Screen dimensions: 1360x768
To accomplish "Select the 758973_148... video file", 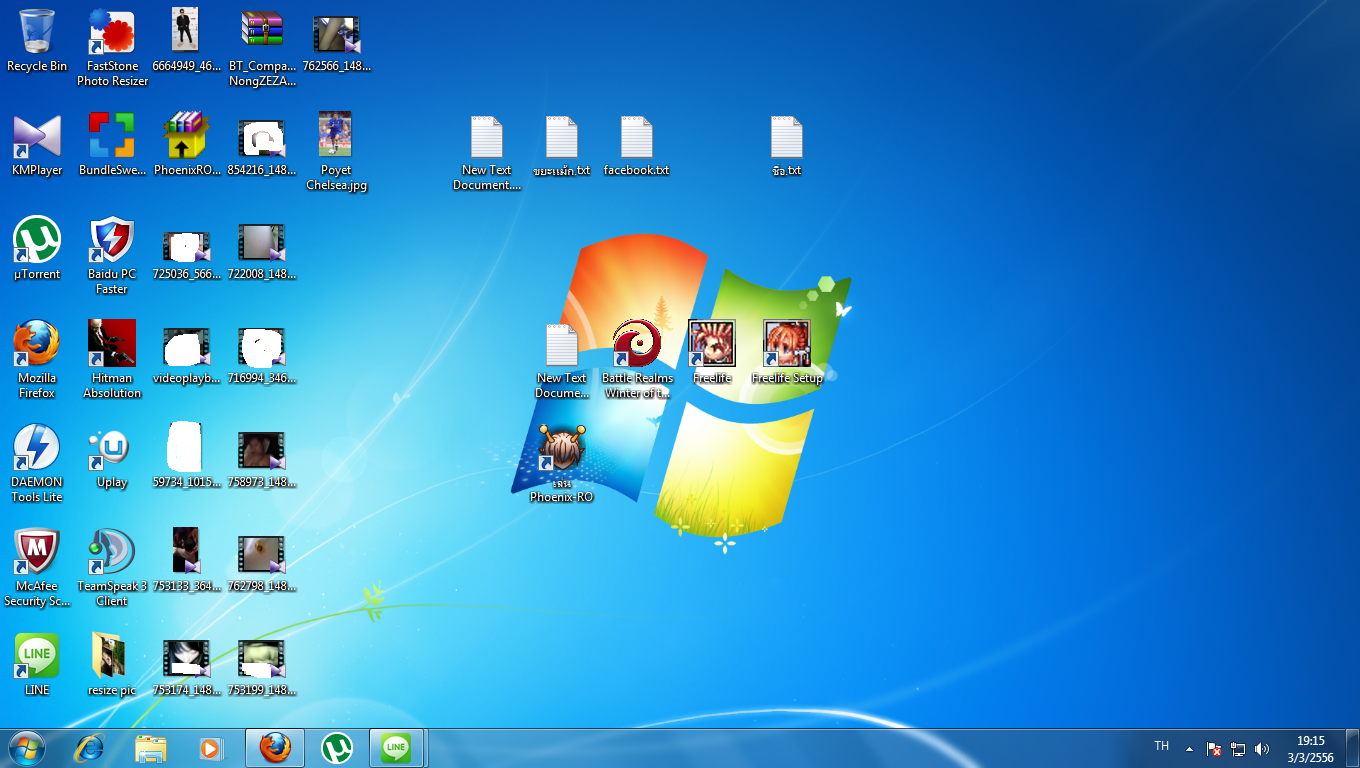I will click(262, 457).
